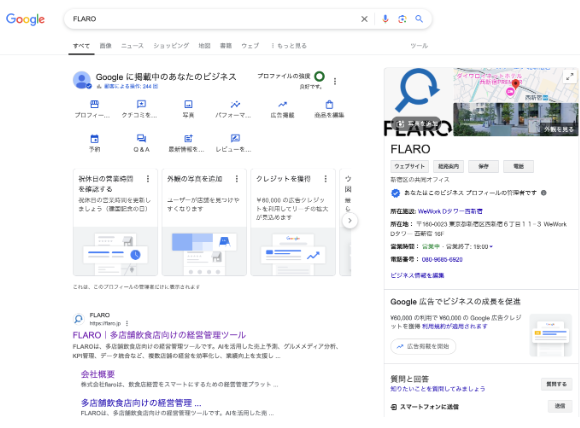Open the 広告掲載 (advertise) icon

[x=282, y=104]
